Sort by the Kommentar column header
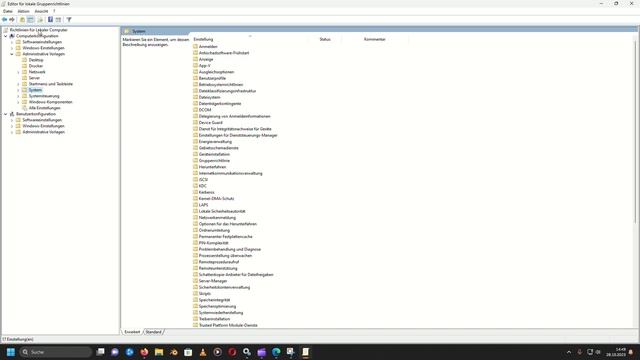Image resolution: width=640 pixels, height=360 pixels. [375, 40]
